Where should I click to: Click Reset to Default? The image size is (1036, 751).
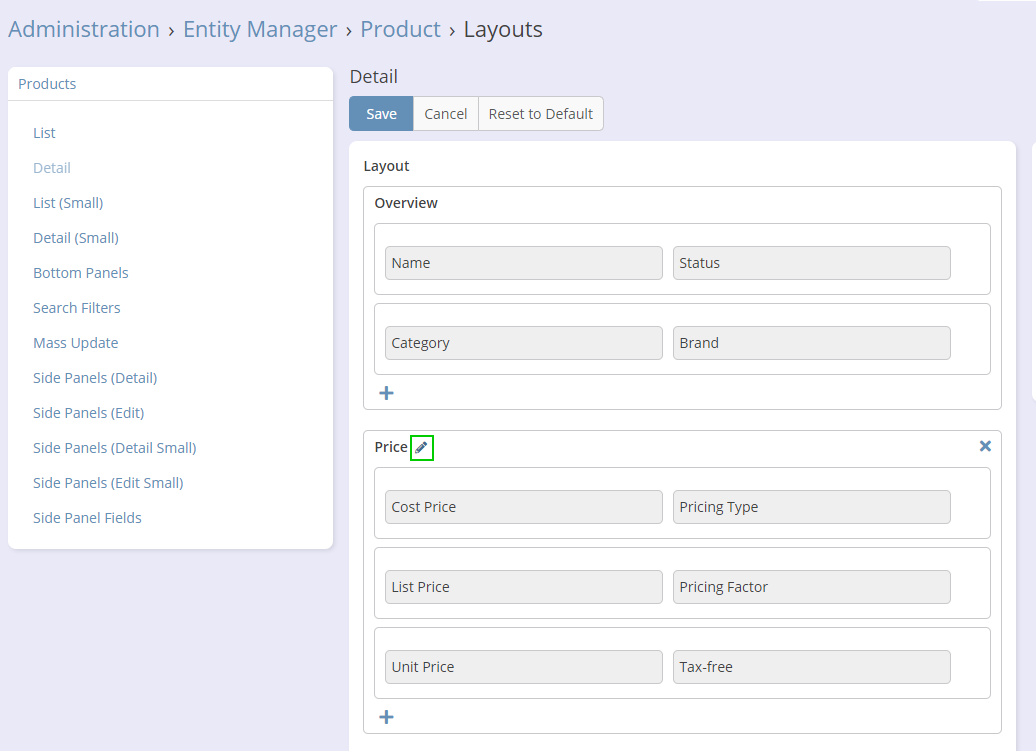[540, 114]
